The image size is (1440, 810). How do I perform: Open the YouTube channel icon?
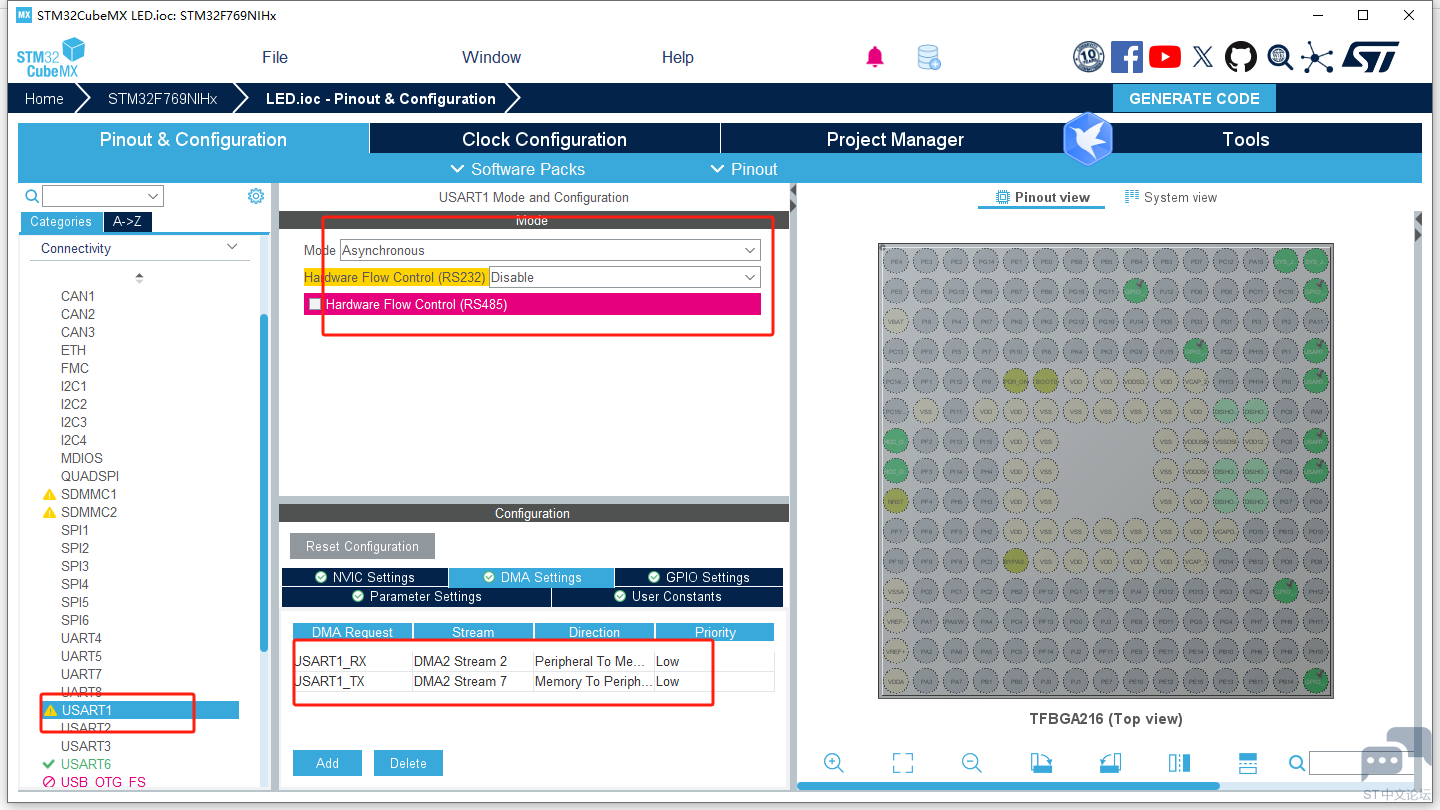click(x=1165, y=57)
